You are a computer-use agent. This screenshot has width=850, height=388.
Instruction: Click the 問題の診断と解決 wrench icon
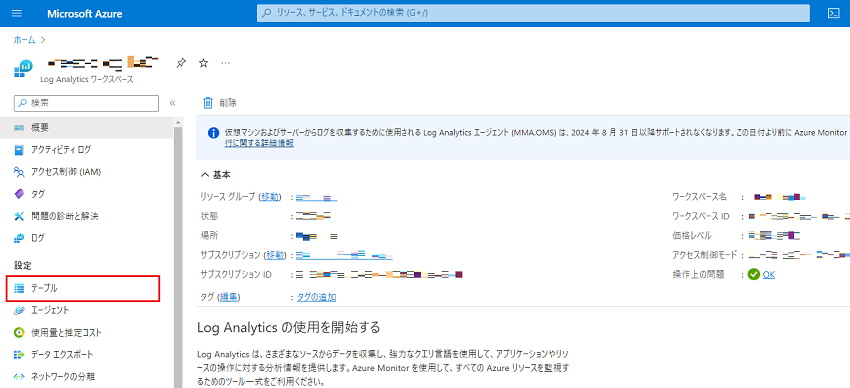click(x=19, y=216)
